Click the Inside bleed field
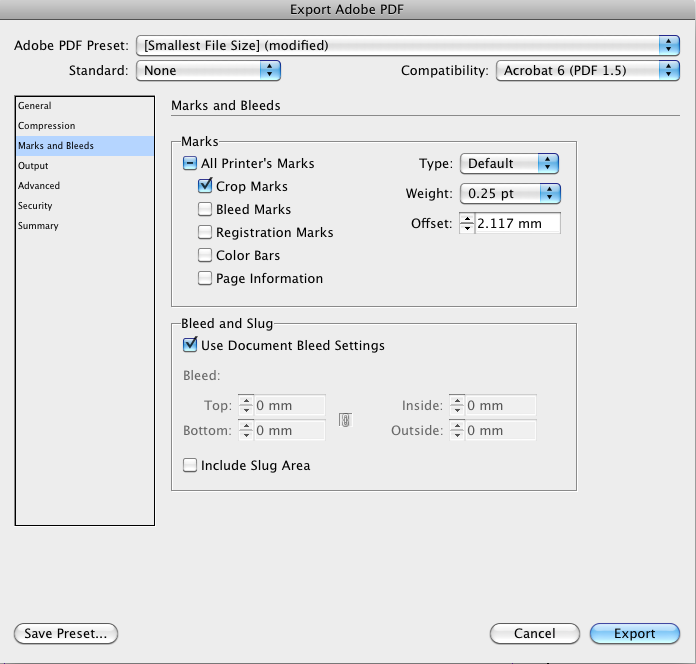696x664 pixels. pyautogui.click(x=501, y=405)
